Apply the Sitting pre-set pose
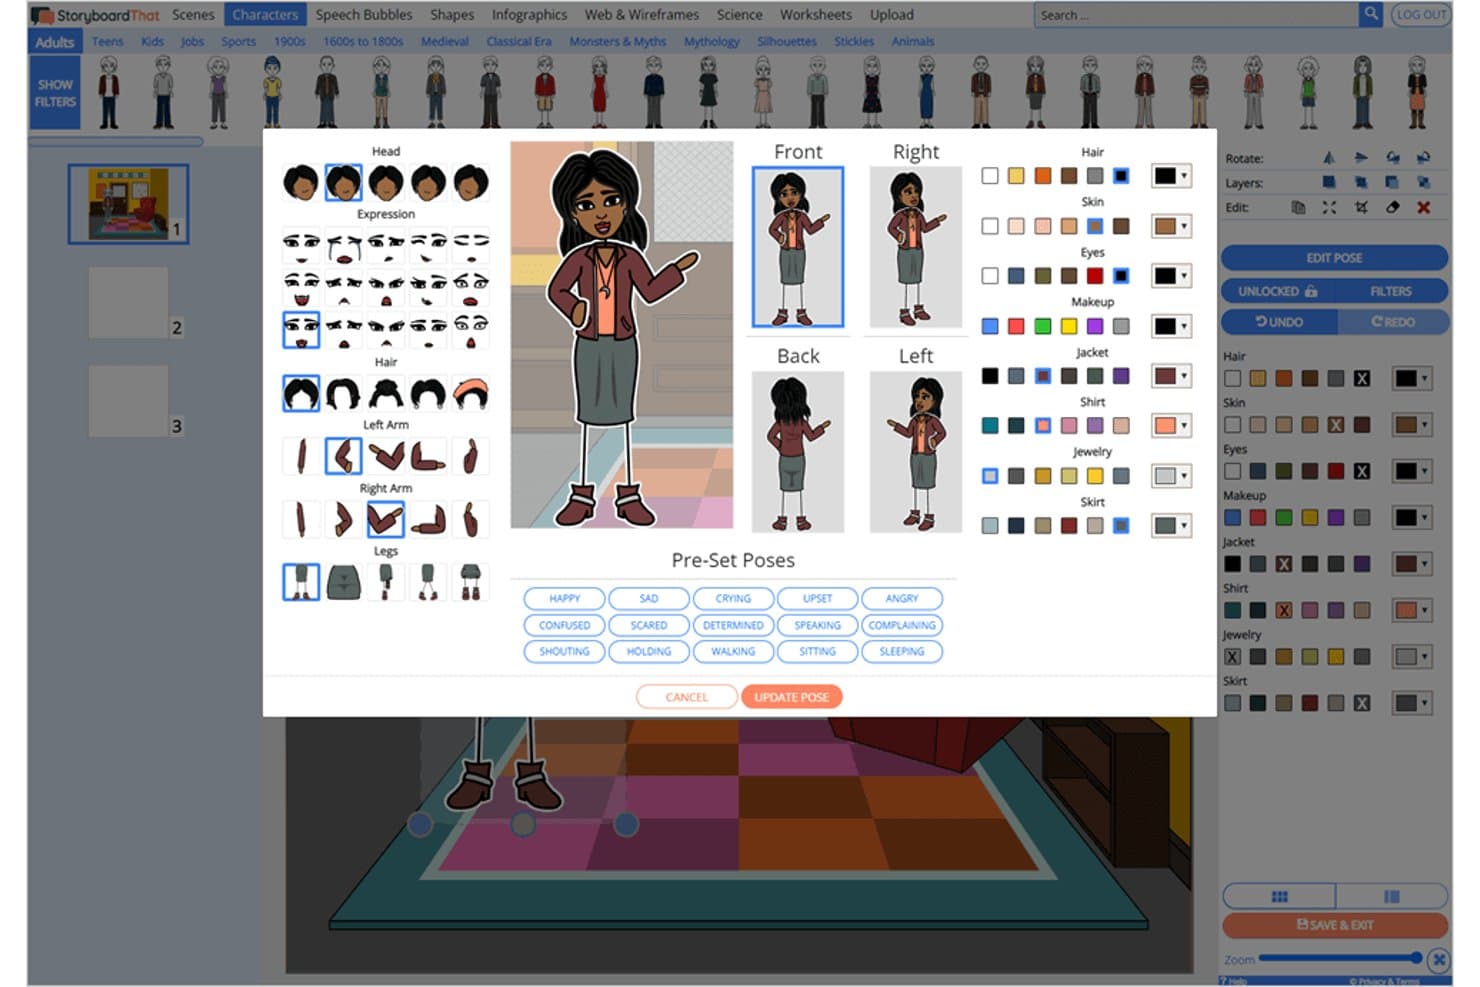This screenshot has width=1480, height=987. pyautogui.click(x=817, y=651)
